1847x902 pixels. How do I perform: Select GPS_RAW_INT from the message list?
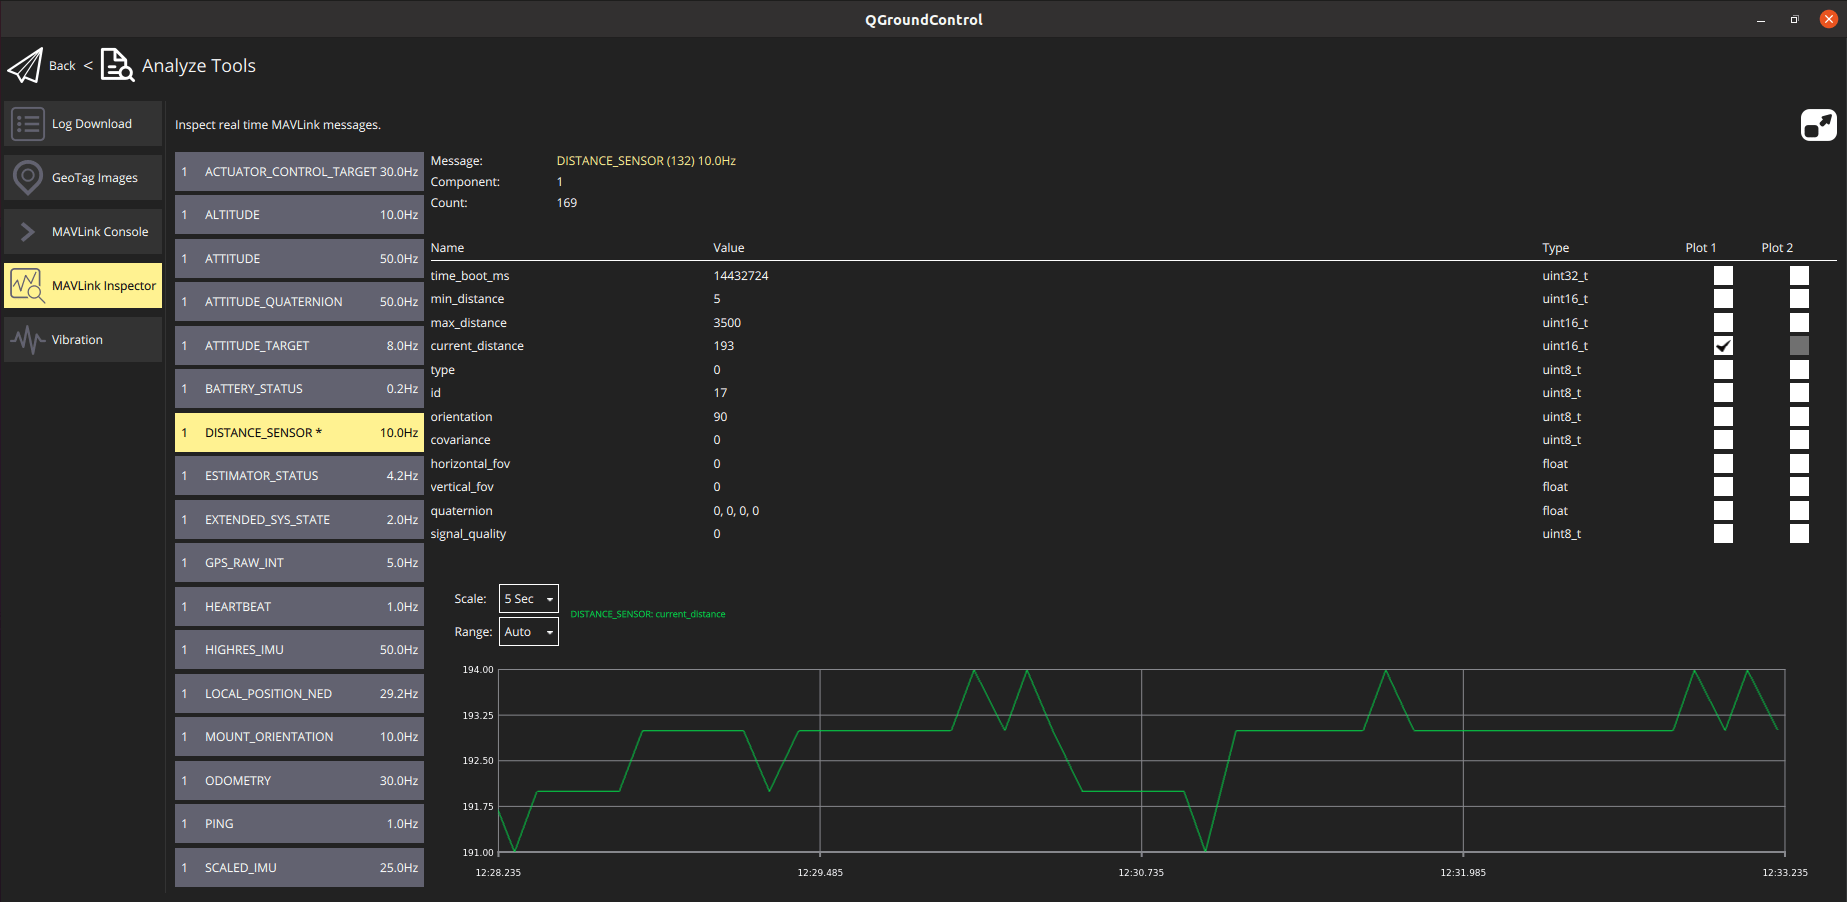pyautogui.click(x=298, y=562)
